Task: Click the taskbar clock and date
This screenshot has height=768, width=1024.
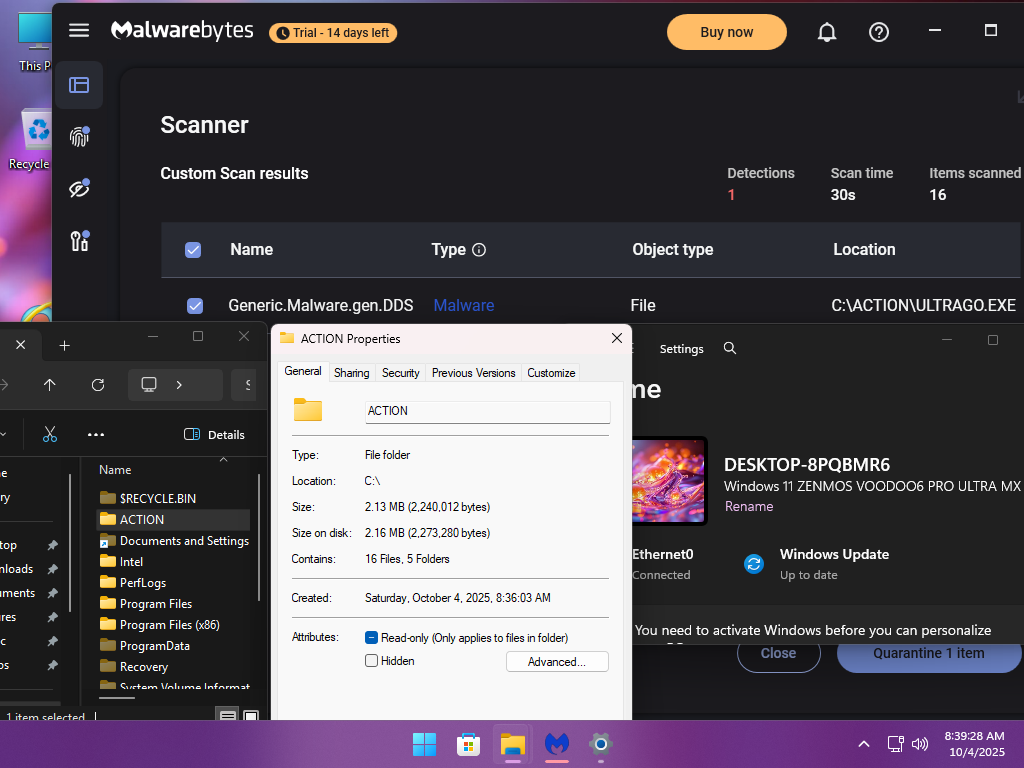Action: coord(974,744)
